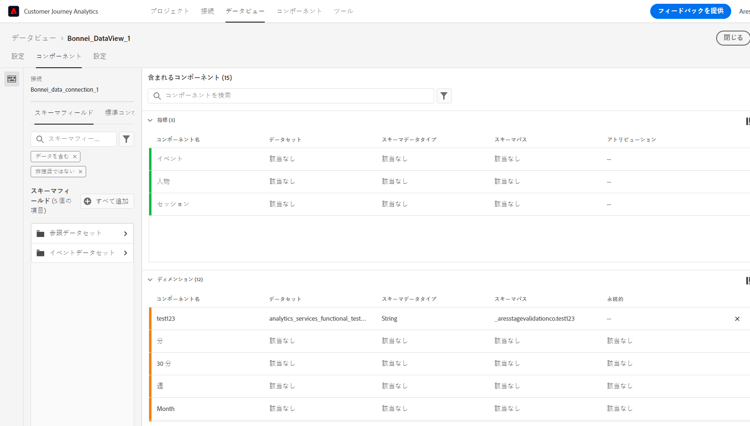Expand the 参照データセット folder chevron
This screenshot has height=426, width=750.
(125, 233)
